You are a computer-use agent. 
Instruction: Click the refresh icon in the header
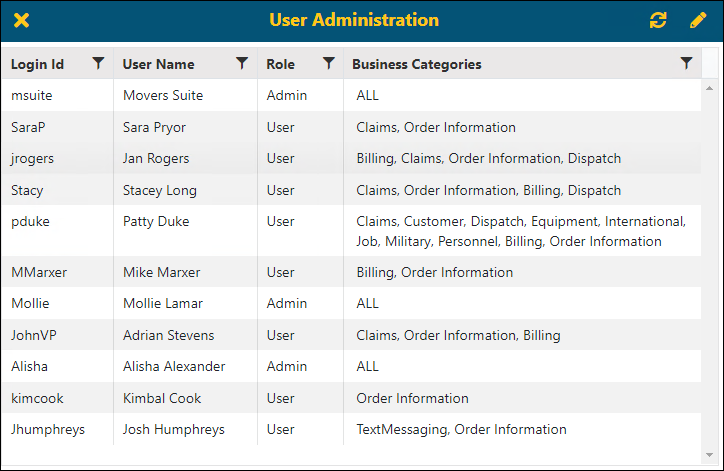(x=657, y=21)
